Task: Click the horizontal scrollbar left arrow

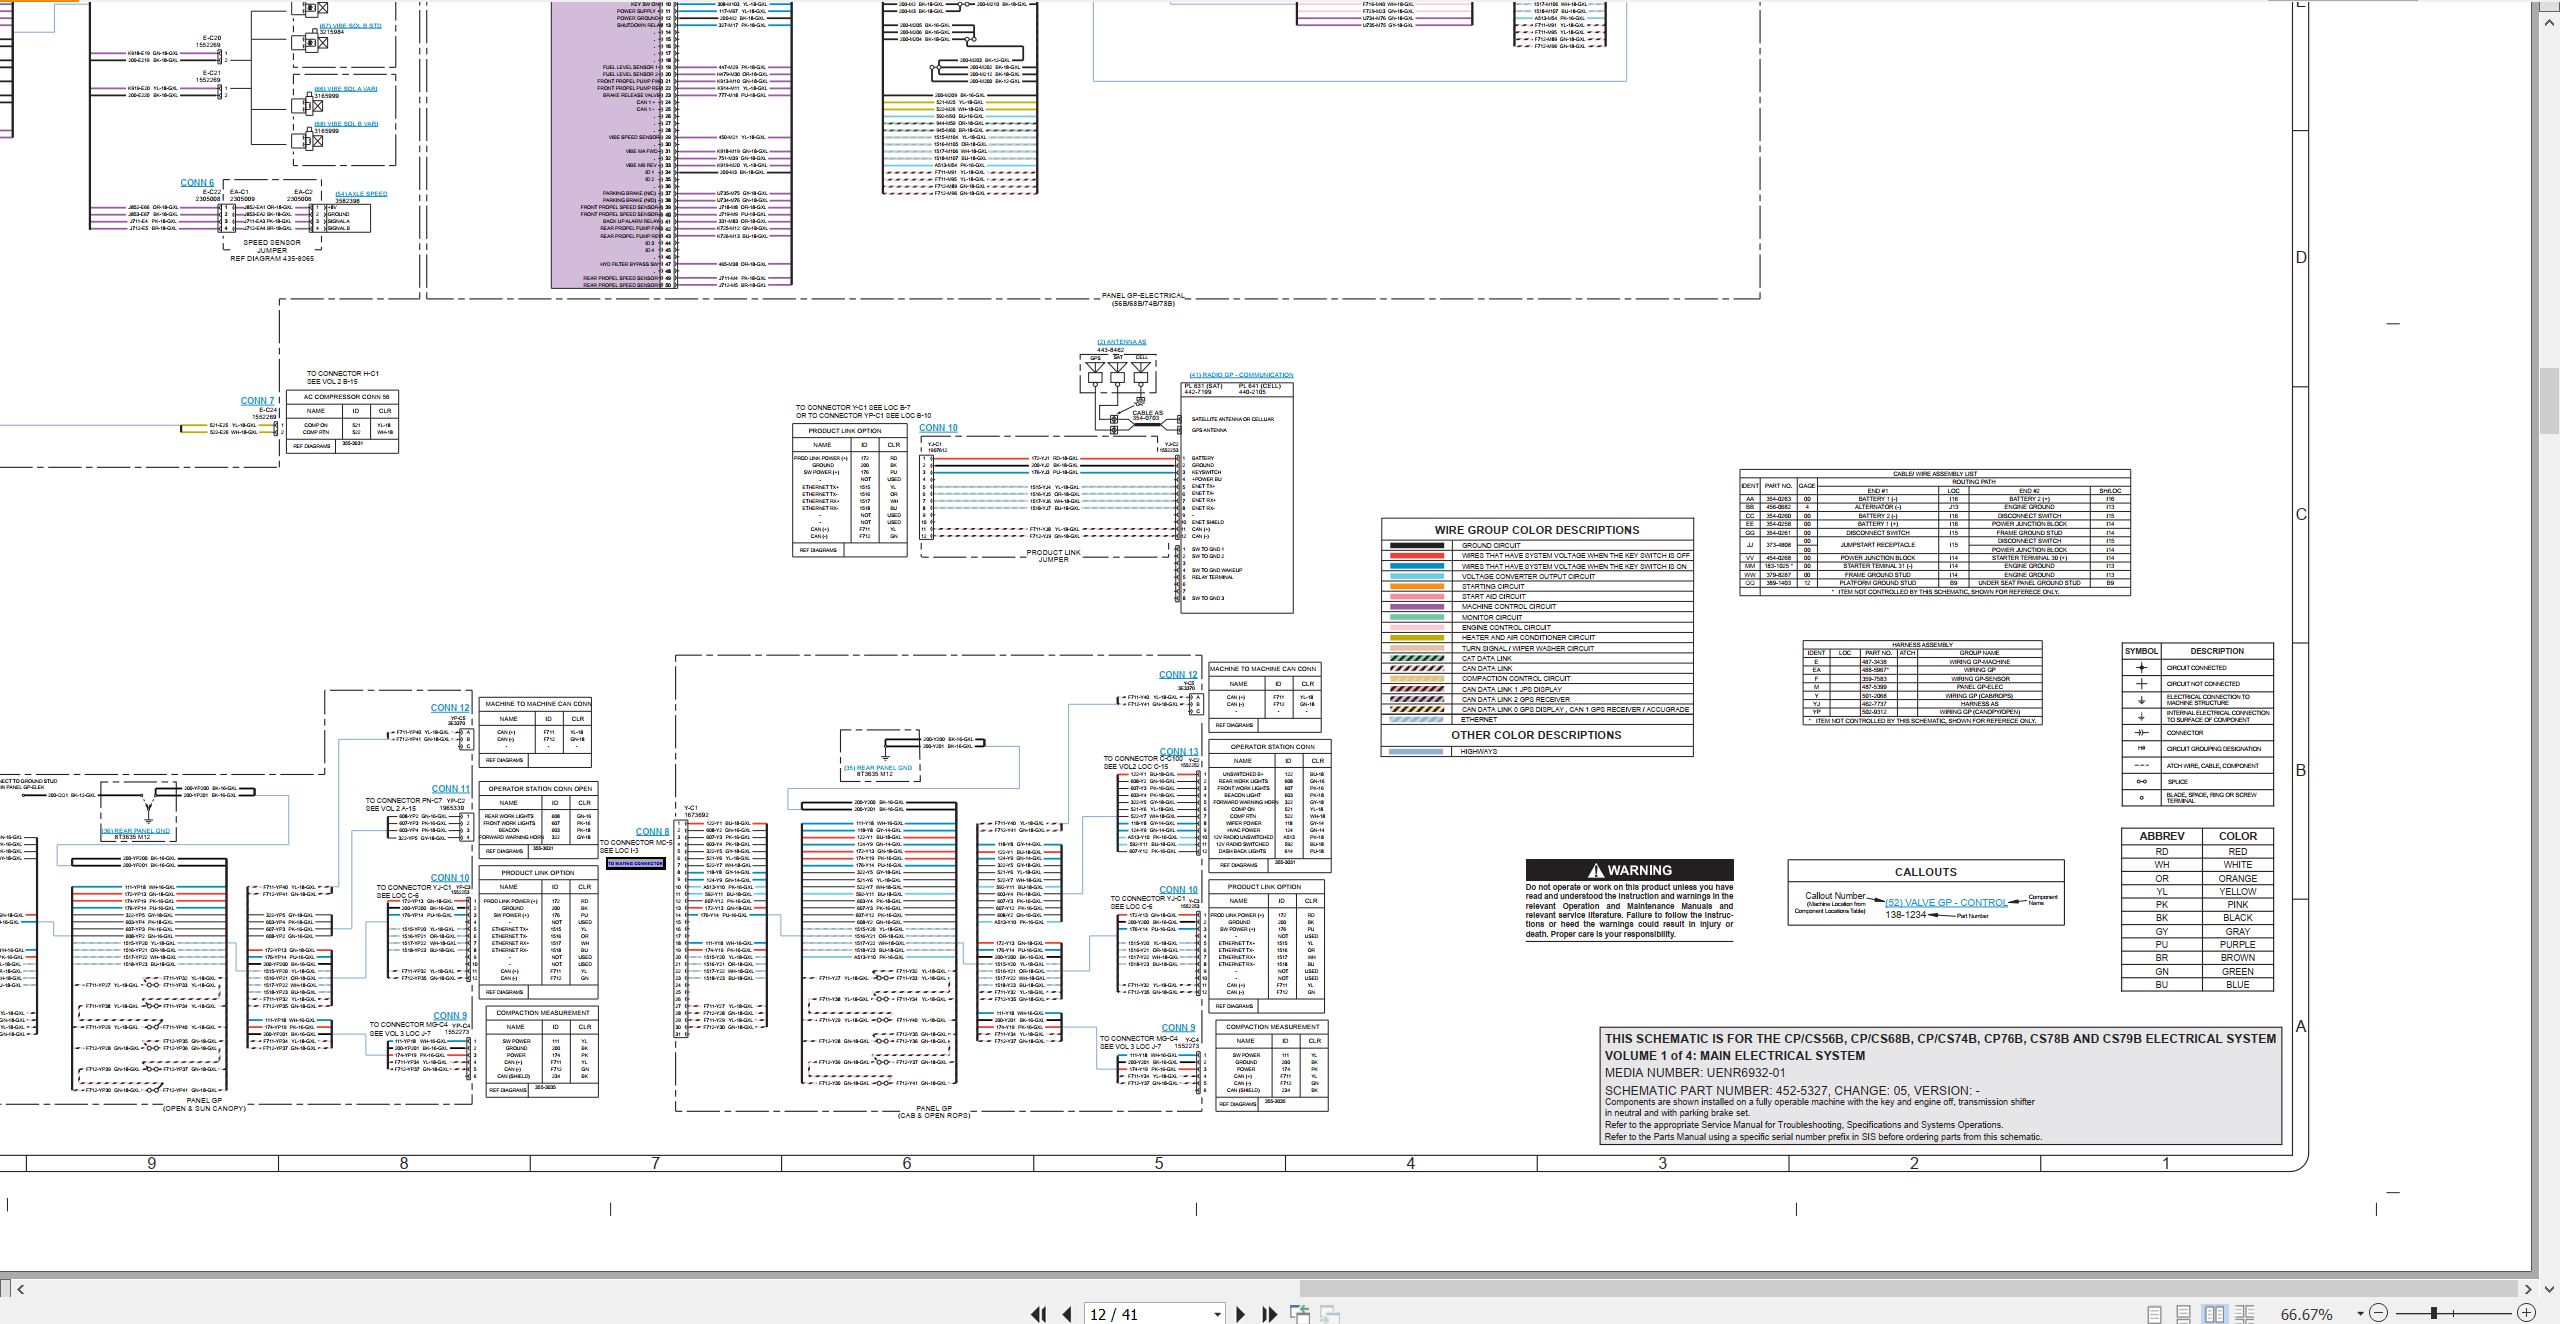Action: [x=20, y=1289]
